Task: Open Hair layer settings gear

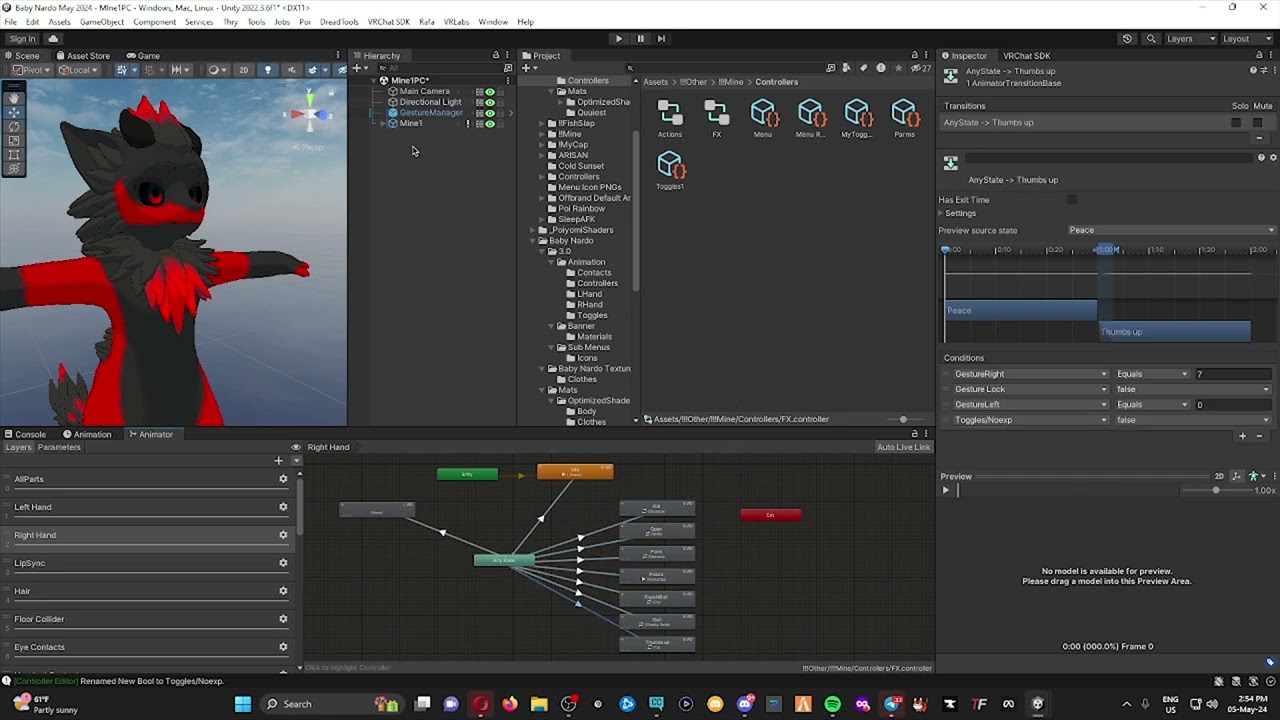Action: click(x=283, y=591)
